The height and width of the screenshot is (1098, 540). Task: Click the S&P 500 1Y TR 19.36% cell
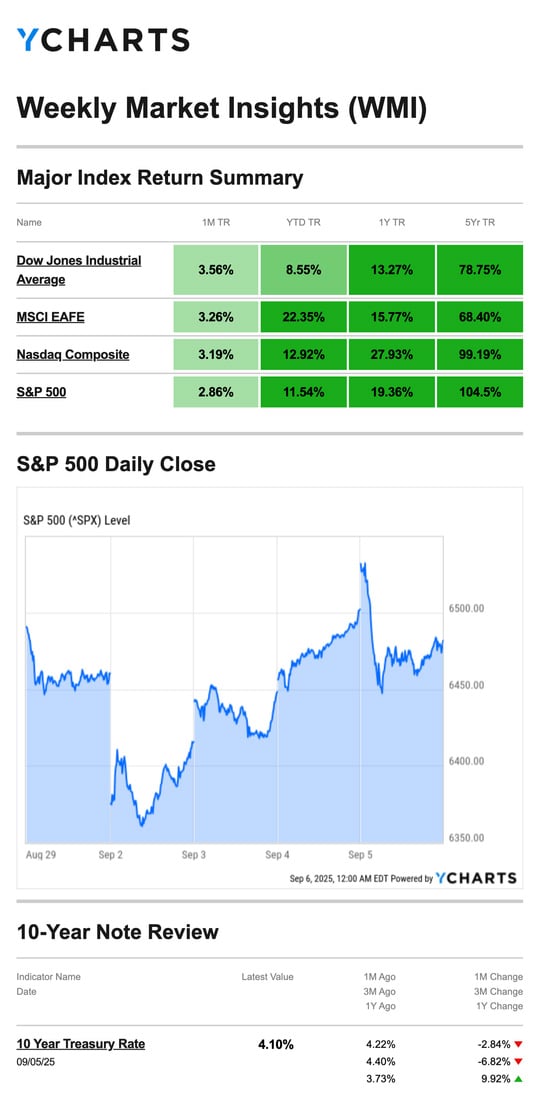click(391, 392)
